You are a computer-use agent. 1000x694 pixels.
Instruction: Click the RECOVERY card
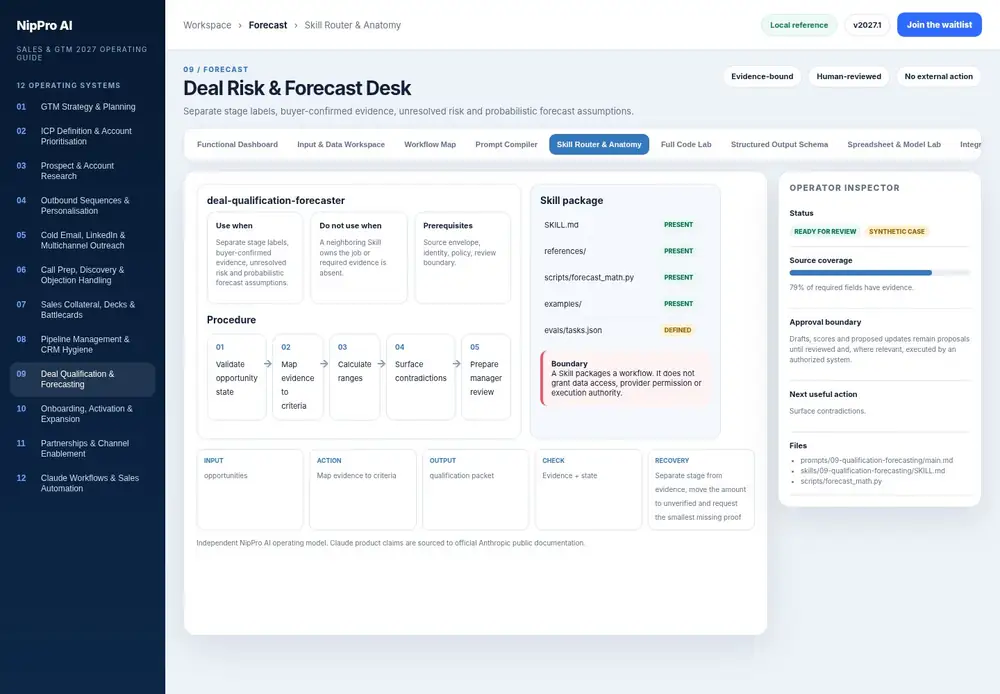(702, 490)
